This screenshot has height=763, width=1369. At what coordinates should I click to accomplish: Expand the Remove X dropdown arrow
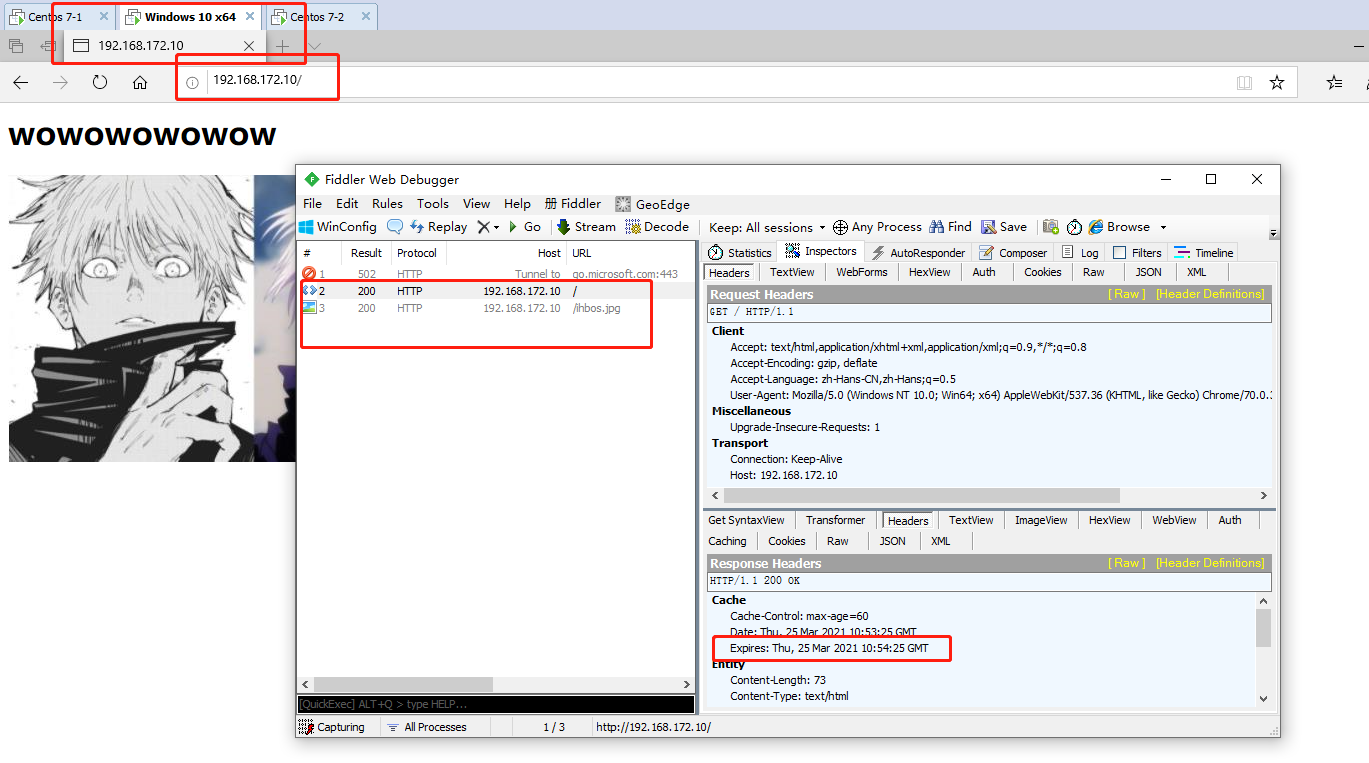496,228
